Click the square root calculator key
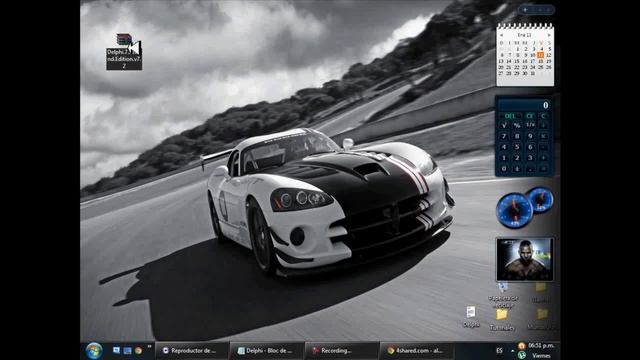Screen dimensions: 640x360 click(x=504, y=125)
